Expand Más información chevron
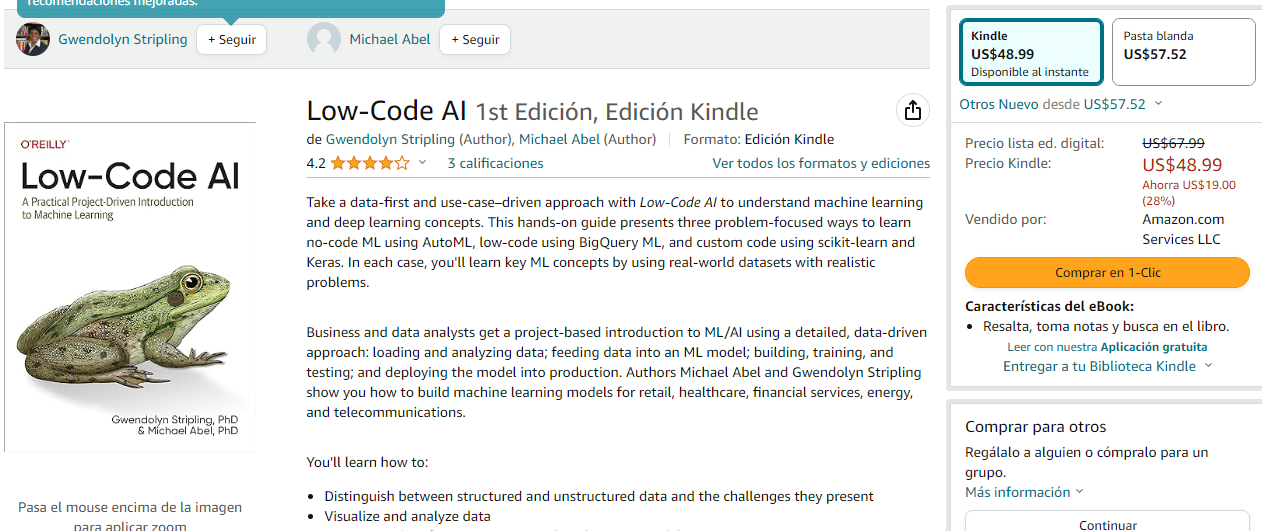Image resolution: width=1262 pixels, height=531 pixels. [1079, 492]
